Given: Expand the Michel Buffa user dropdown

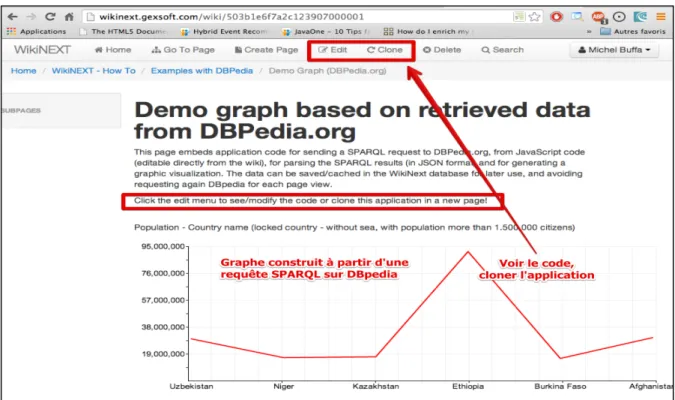Looking at the screenshot, I should (614, 50).
